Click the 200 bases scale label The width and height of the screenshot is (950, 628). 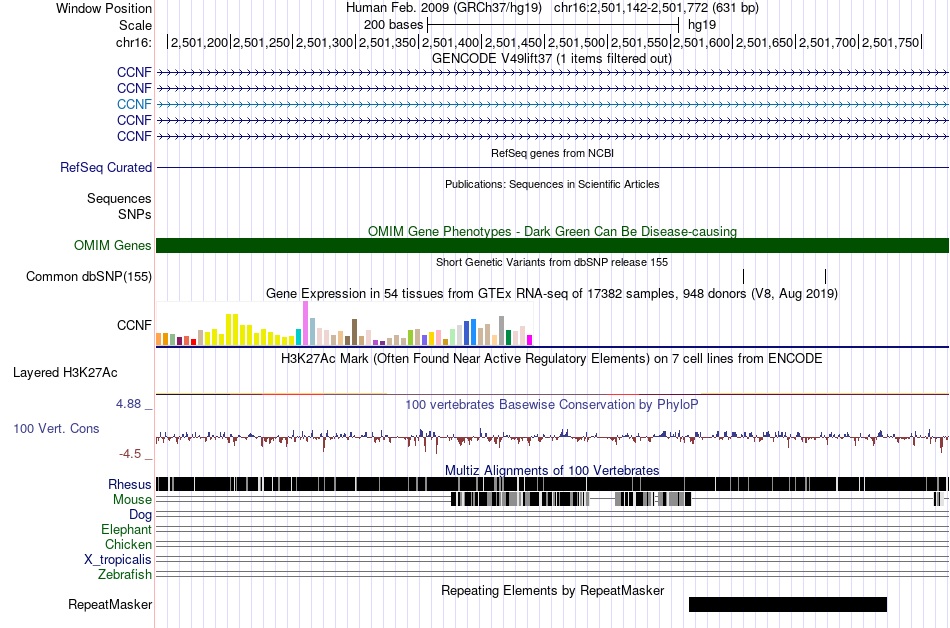pyautogui.click(x=394, y=25)
